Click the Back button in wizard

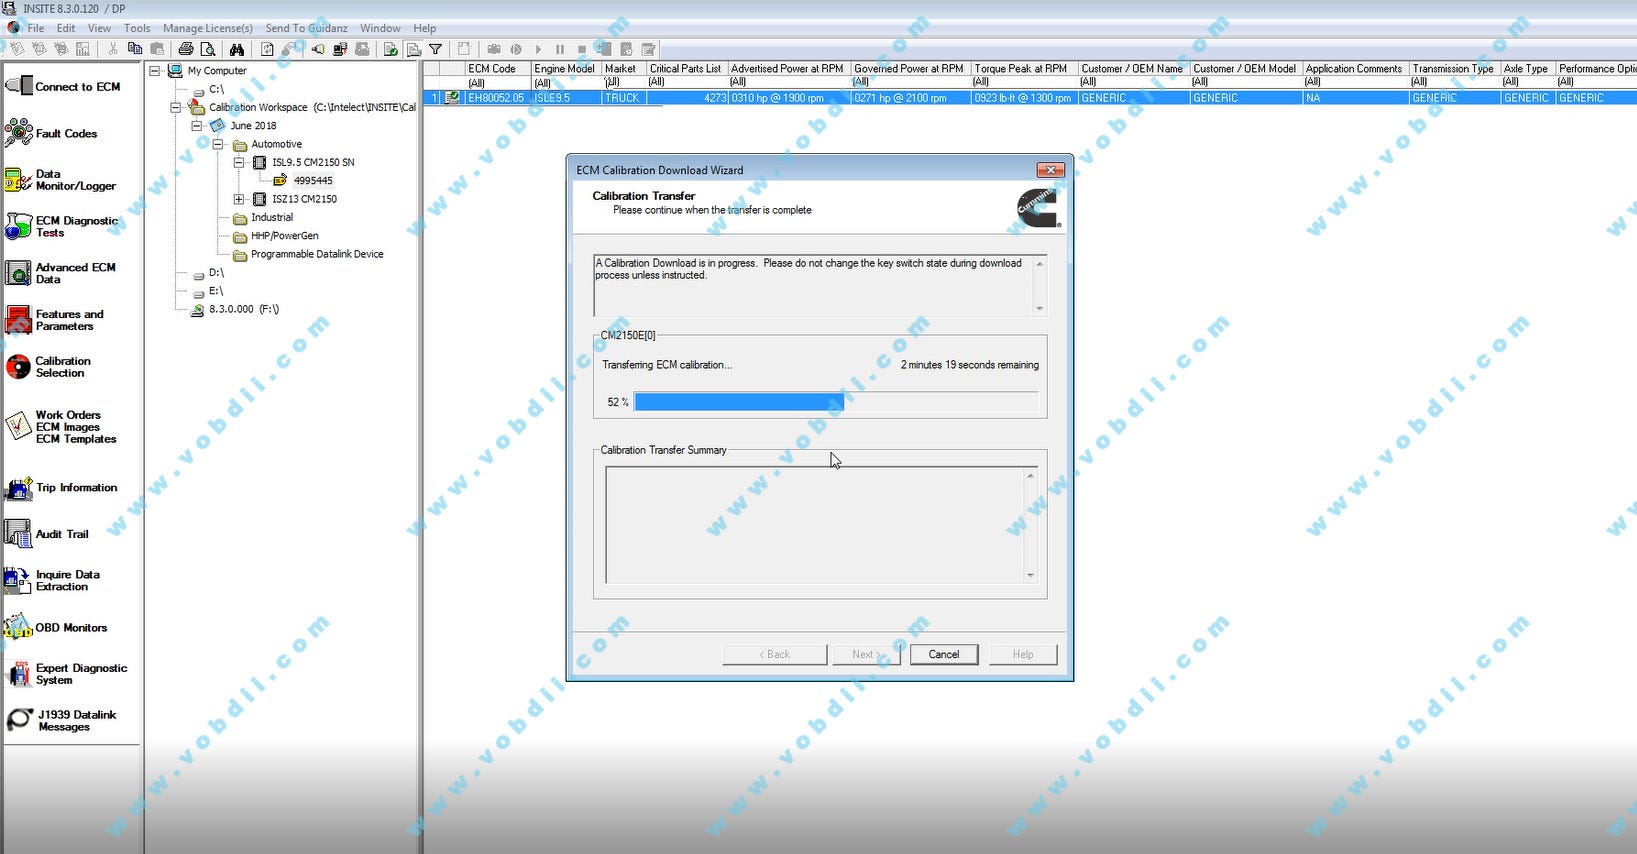tap(775, 654)
